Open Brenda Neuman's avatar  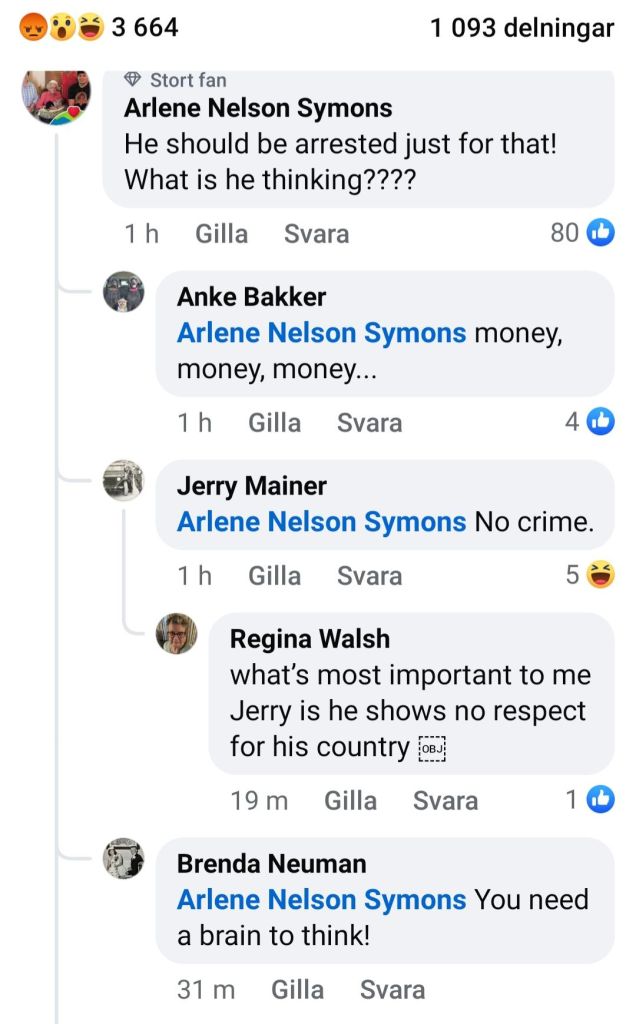(124, 859)
